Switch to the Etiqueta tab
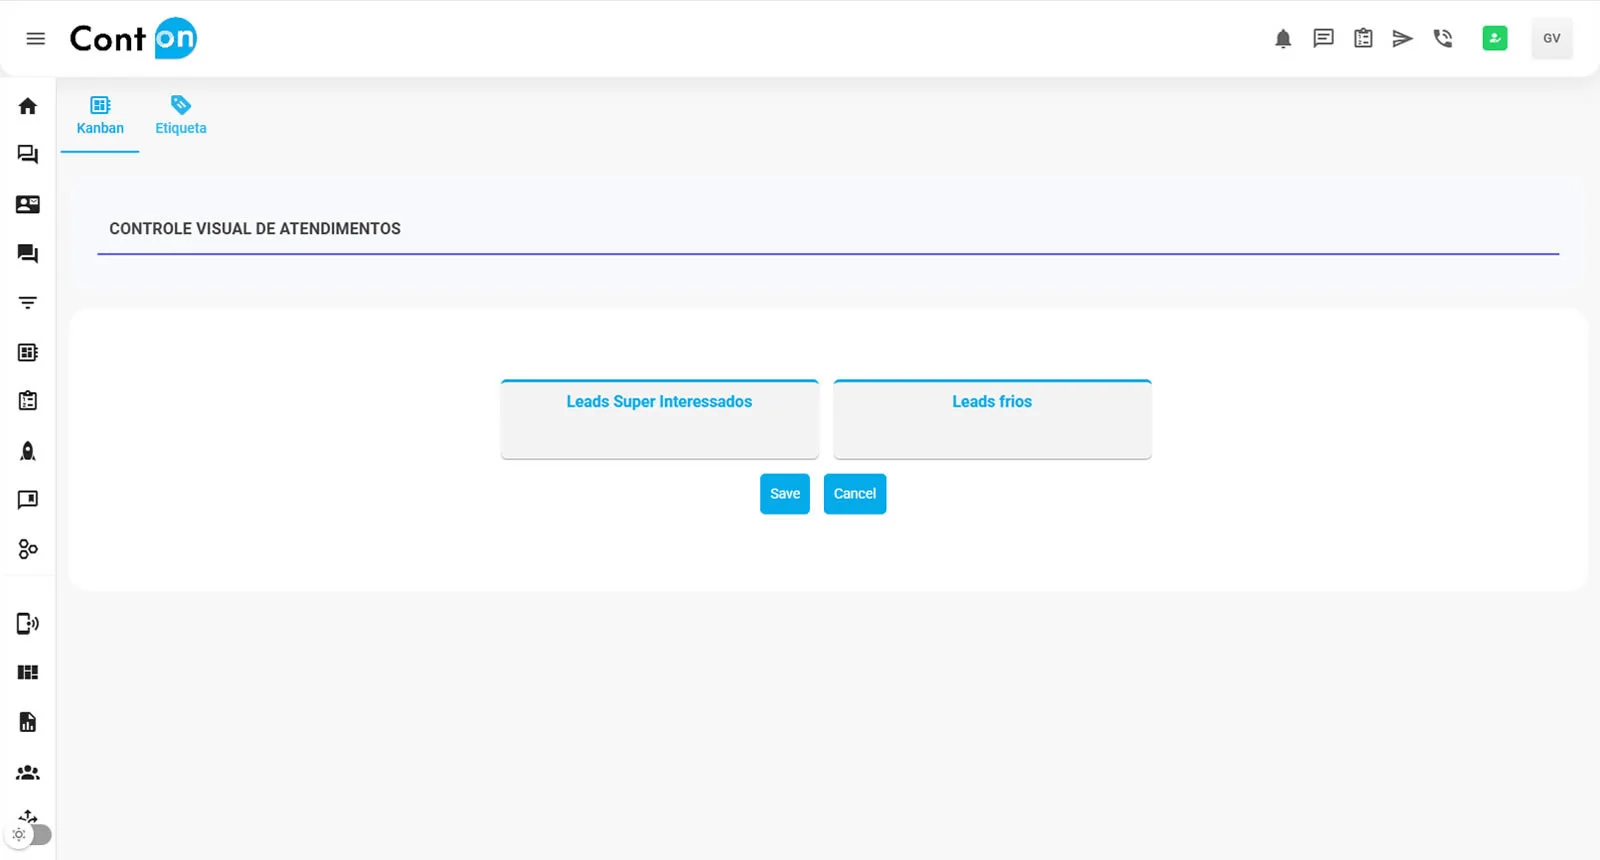 tap(181, 116)
